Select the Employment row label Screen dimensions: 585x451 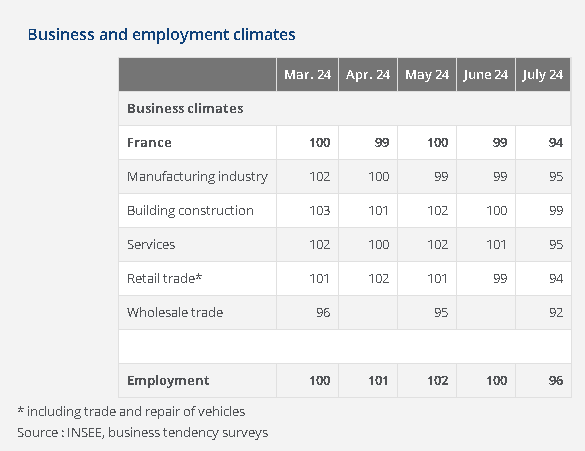(x=168, y=380)
